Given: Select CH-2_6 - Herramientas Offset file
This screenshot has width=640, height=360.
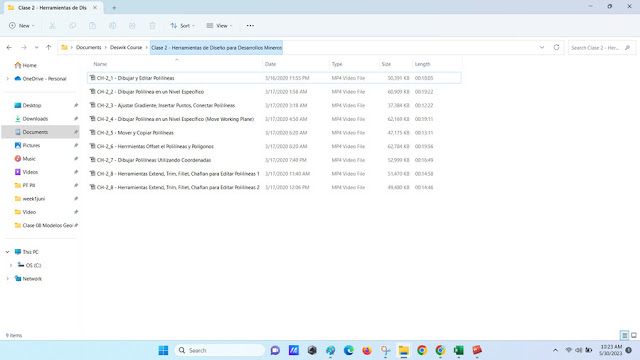Looking at the screenshot, I should 274,146.
